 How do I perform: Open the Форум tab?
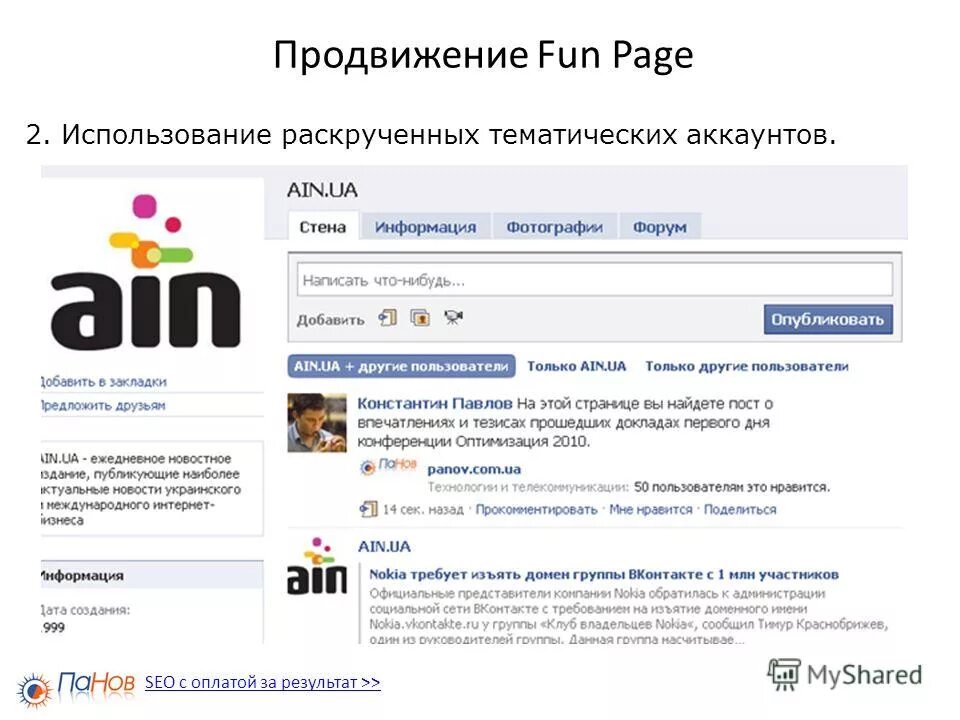(x=660, y=227)
